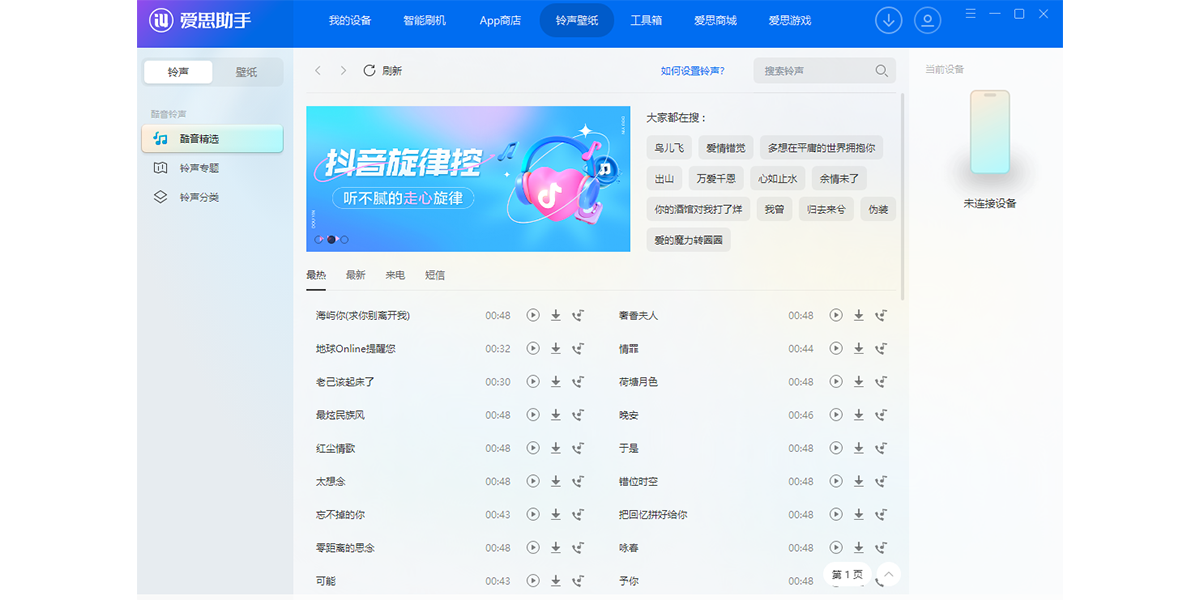Click the ringtone list vertical scrollbar

tap(903, 197)
